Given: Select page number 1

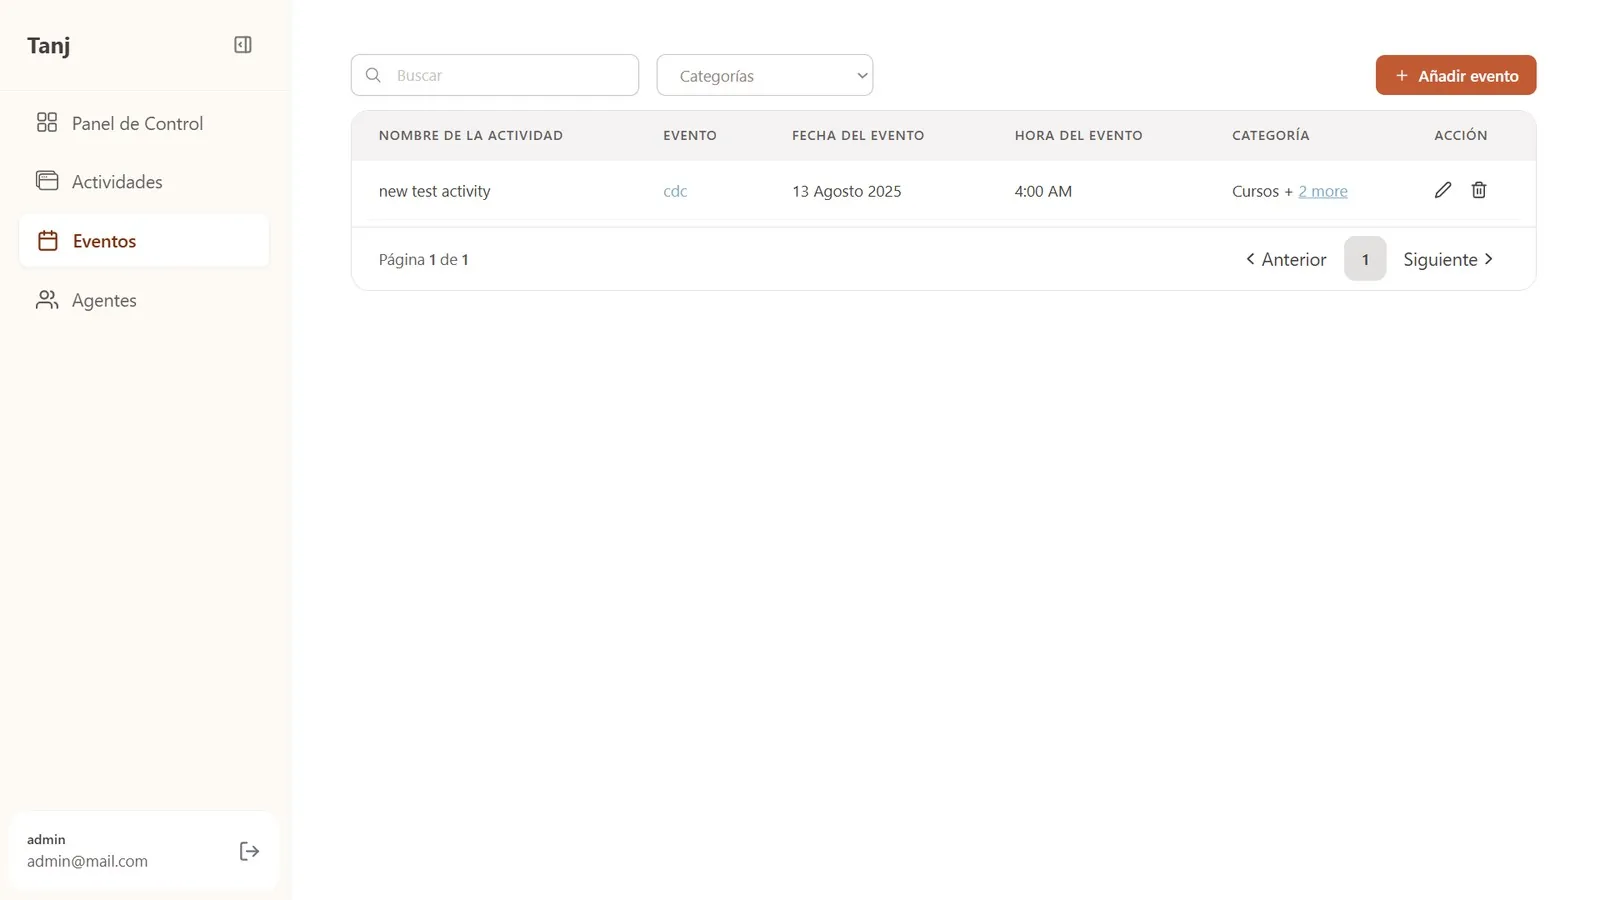Looking at the screenshot, I should pyautogui.click(x=1365, y=259).
